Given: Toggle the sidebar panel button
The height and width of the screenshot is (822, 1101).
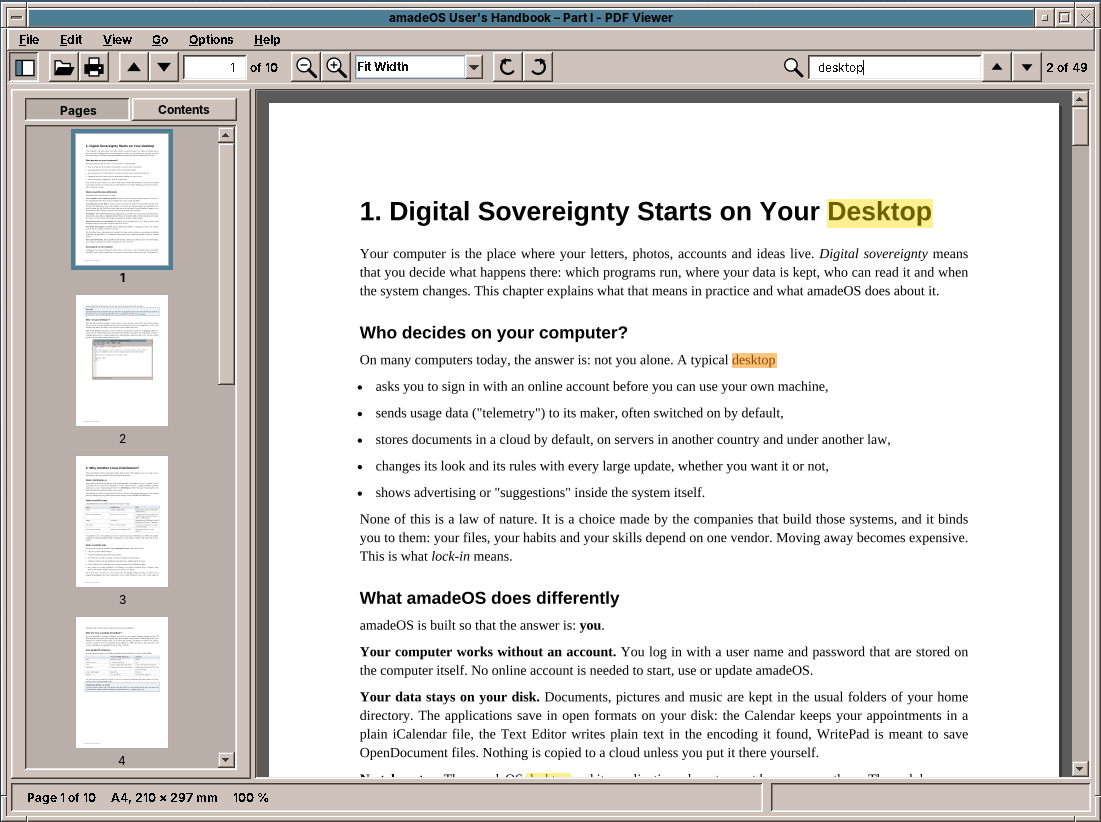Looking at the screenshot, I should pos(25,67).
